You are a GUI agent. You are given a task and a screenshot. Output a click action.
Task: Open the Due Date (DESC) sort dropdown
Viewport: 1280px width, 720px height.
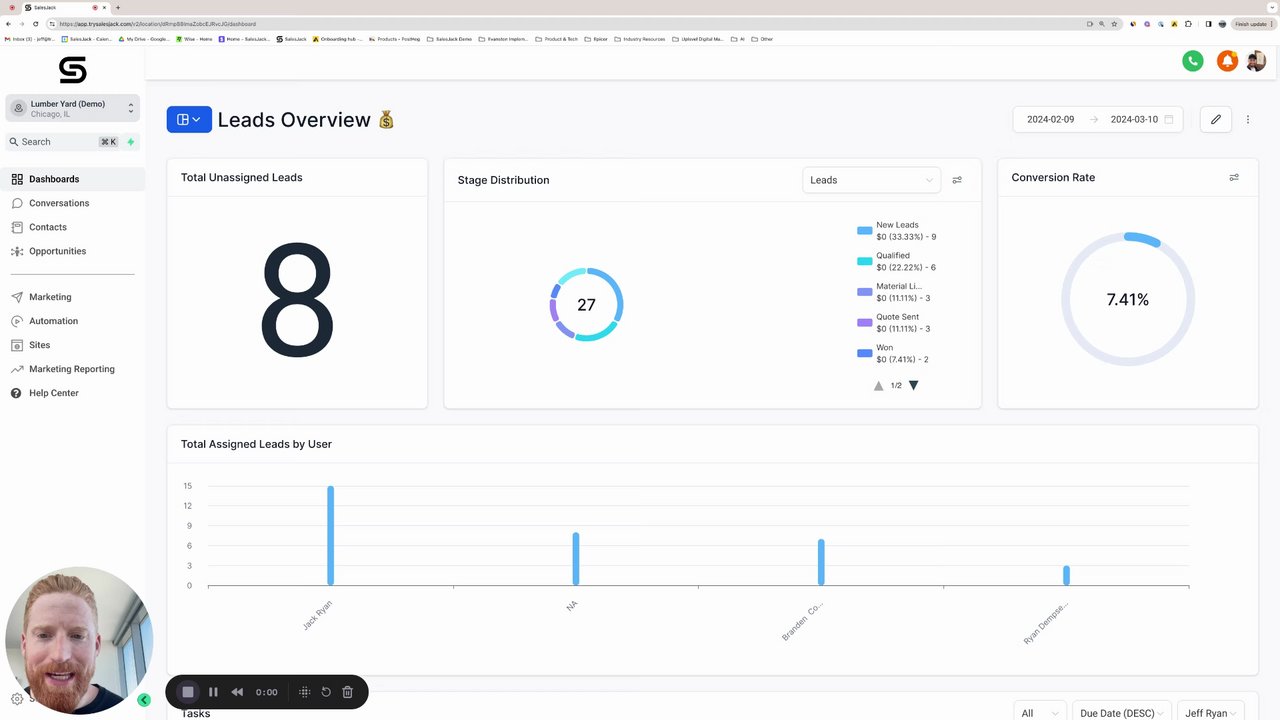pos(1123,712)
